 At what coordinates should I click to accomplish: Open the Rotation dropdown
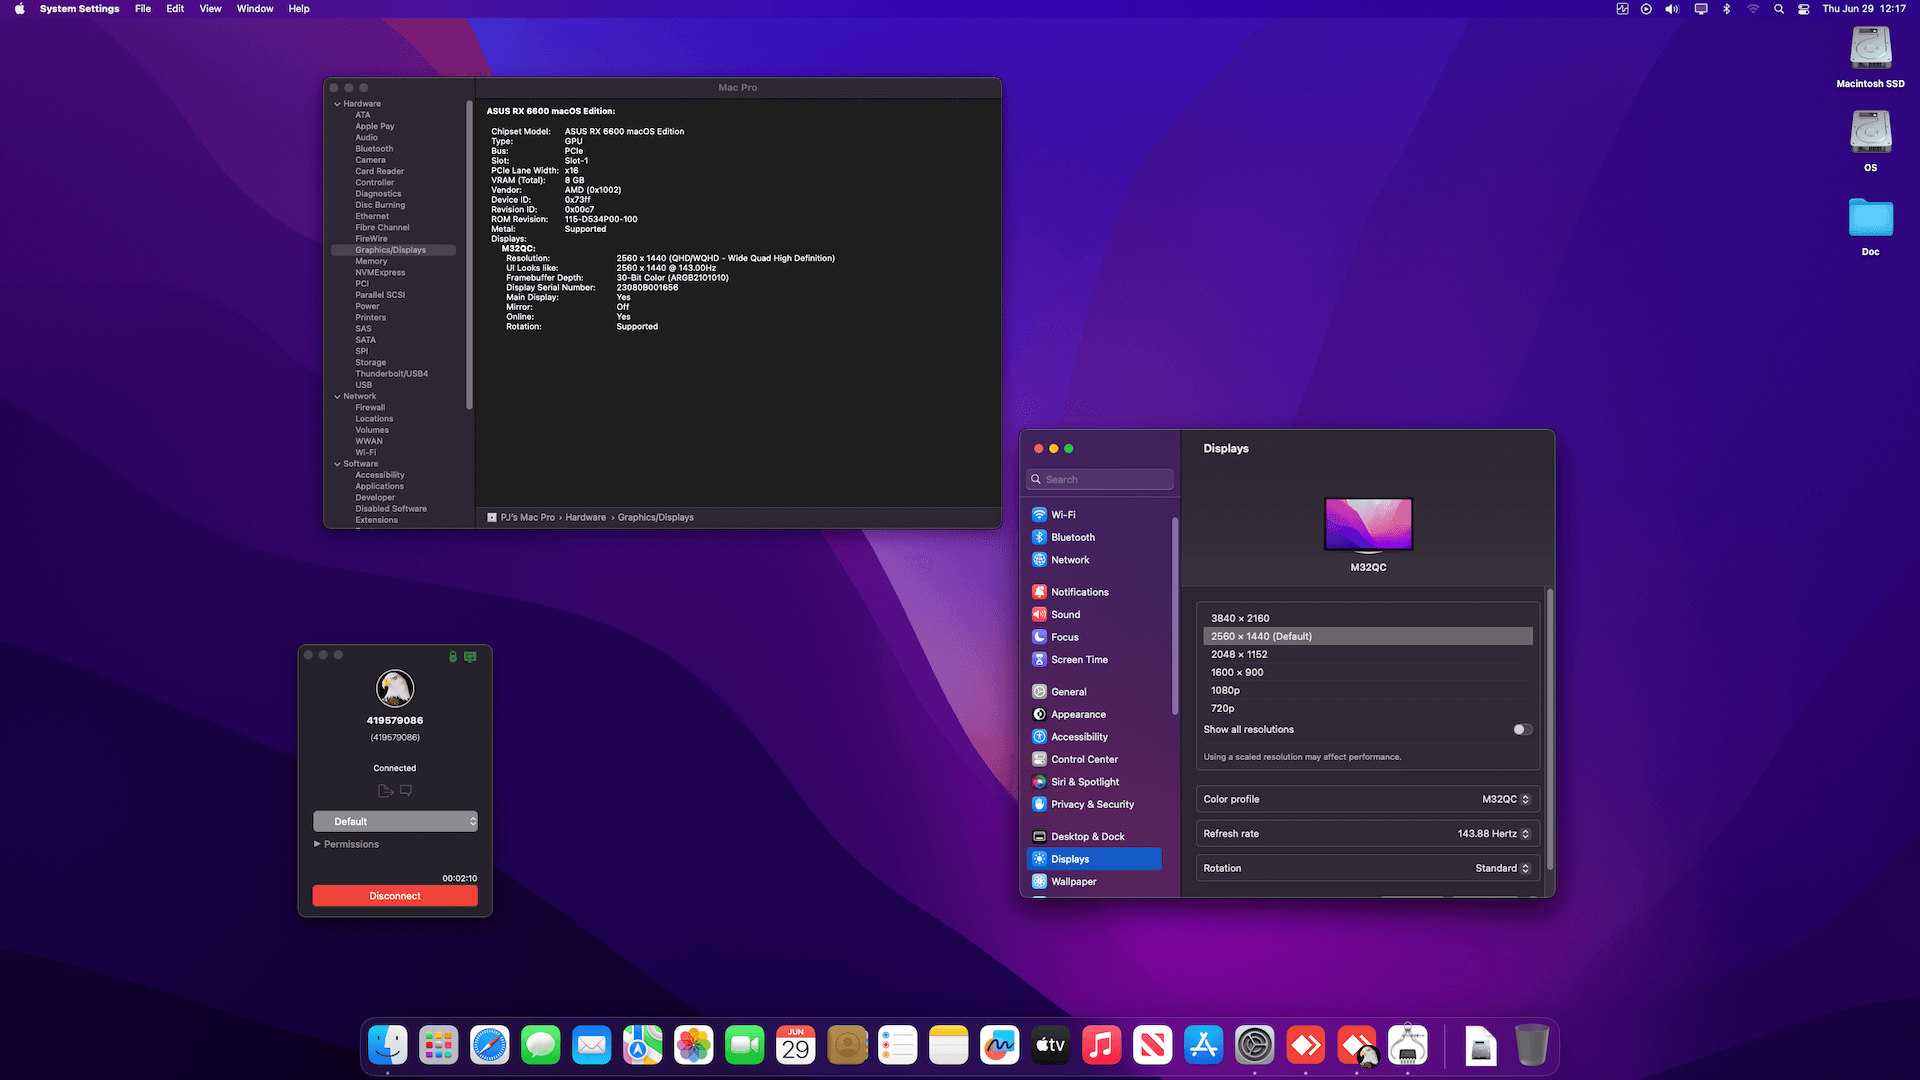(1503, 868)
